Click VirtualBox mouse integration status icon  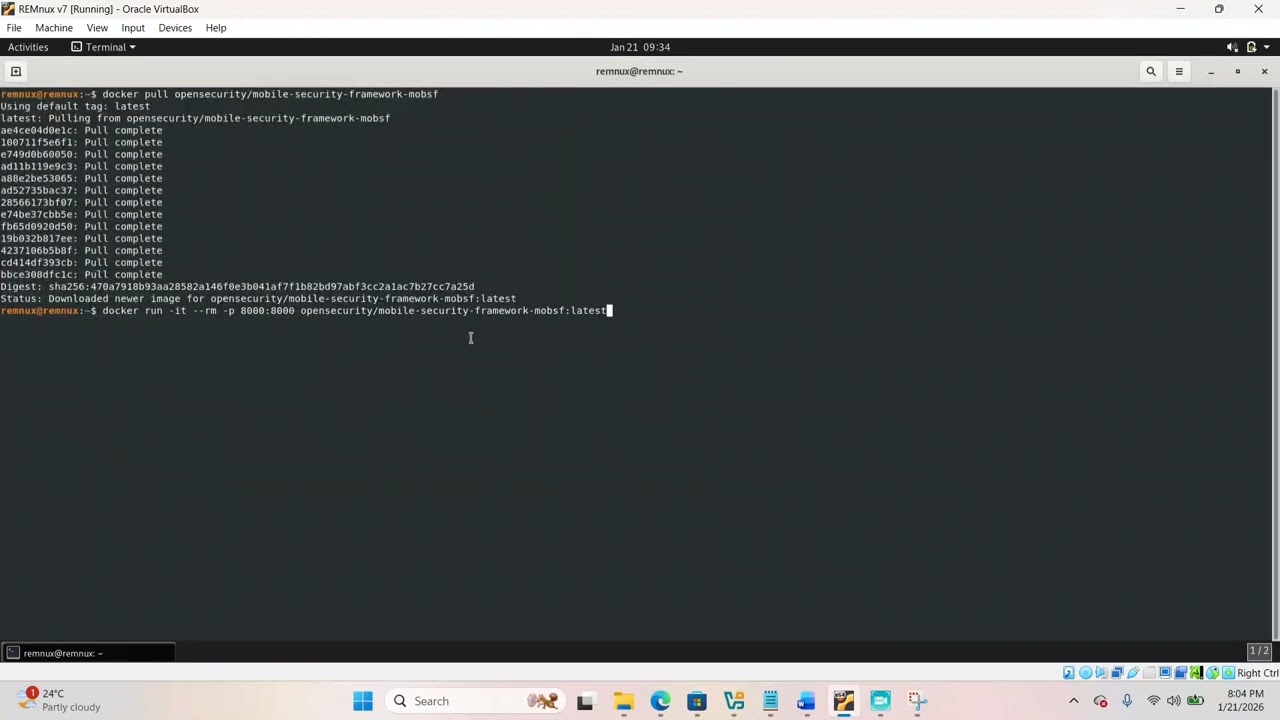(1213, 673)
